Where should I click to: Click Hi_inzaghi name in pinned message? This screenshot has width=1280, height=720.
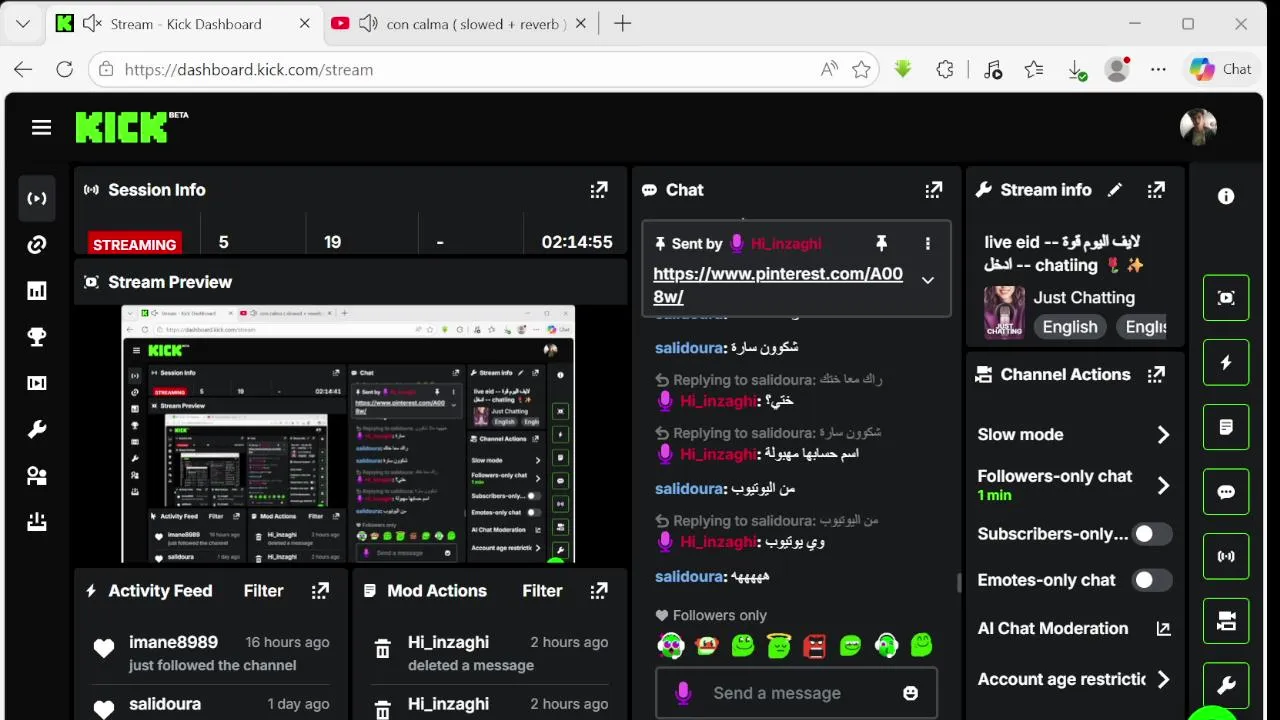coord(786,243)
